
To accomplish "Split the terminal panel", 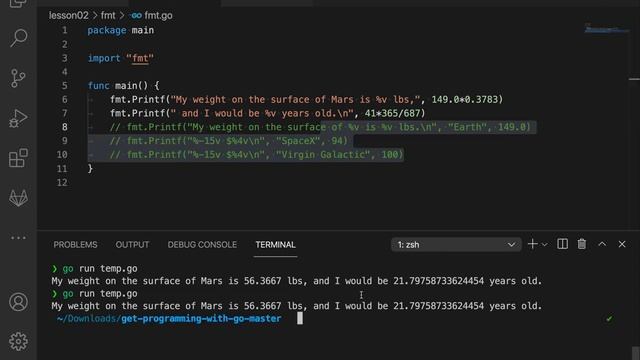I will pos(562,244).
